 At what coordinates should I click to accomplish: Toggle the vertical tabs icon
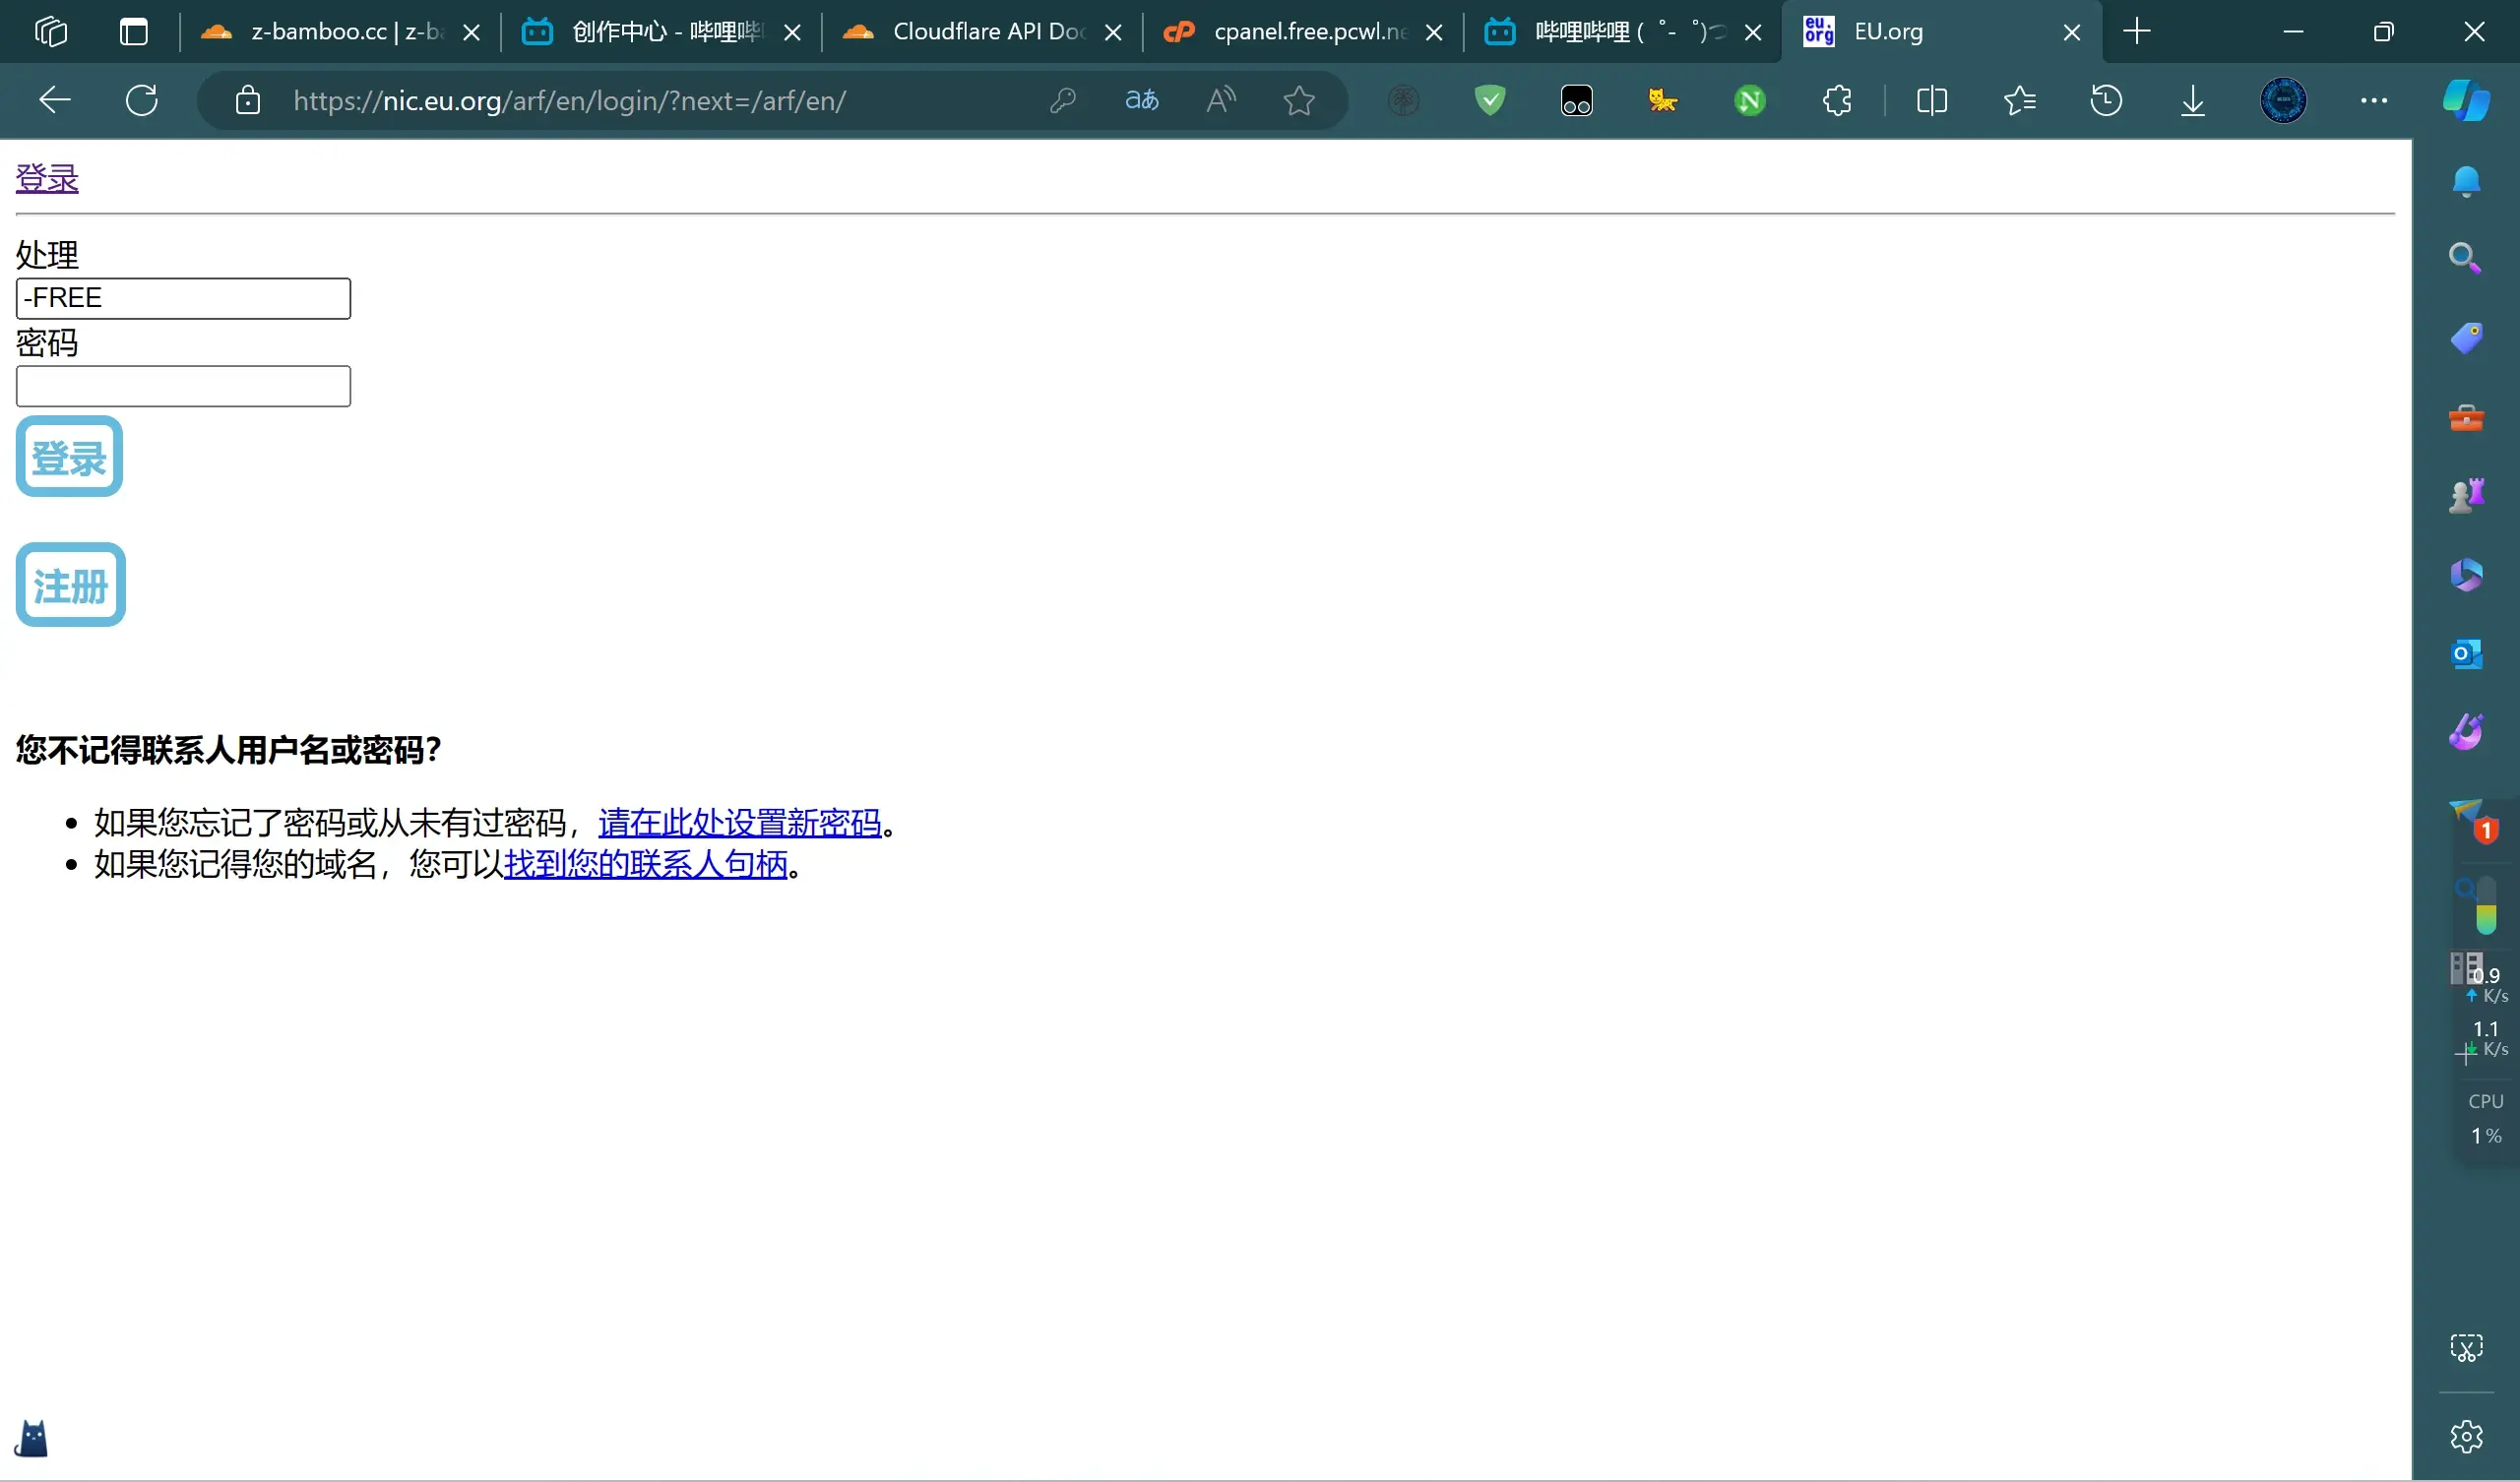(x=133, y=32)
